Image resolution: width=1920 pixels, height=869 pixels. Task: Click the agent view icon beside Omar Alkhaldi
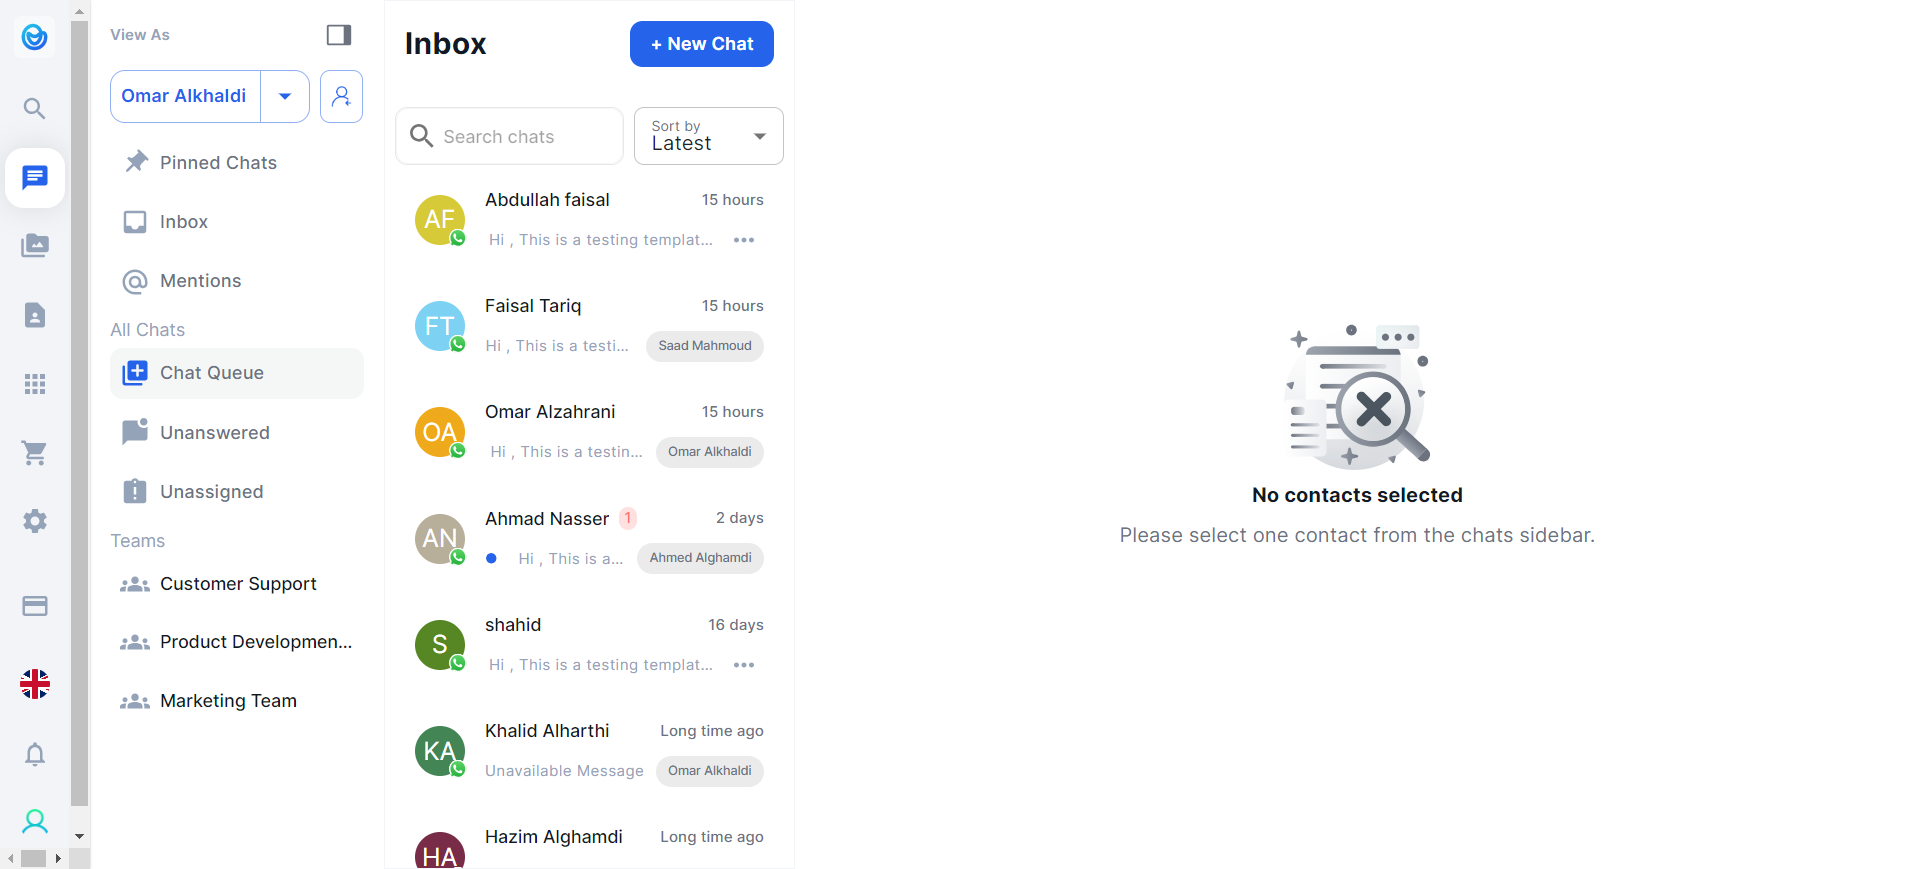tap(341, 96)
